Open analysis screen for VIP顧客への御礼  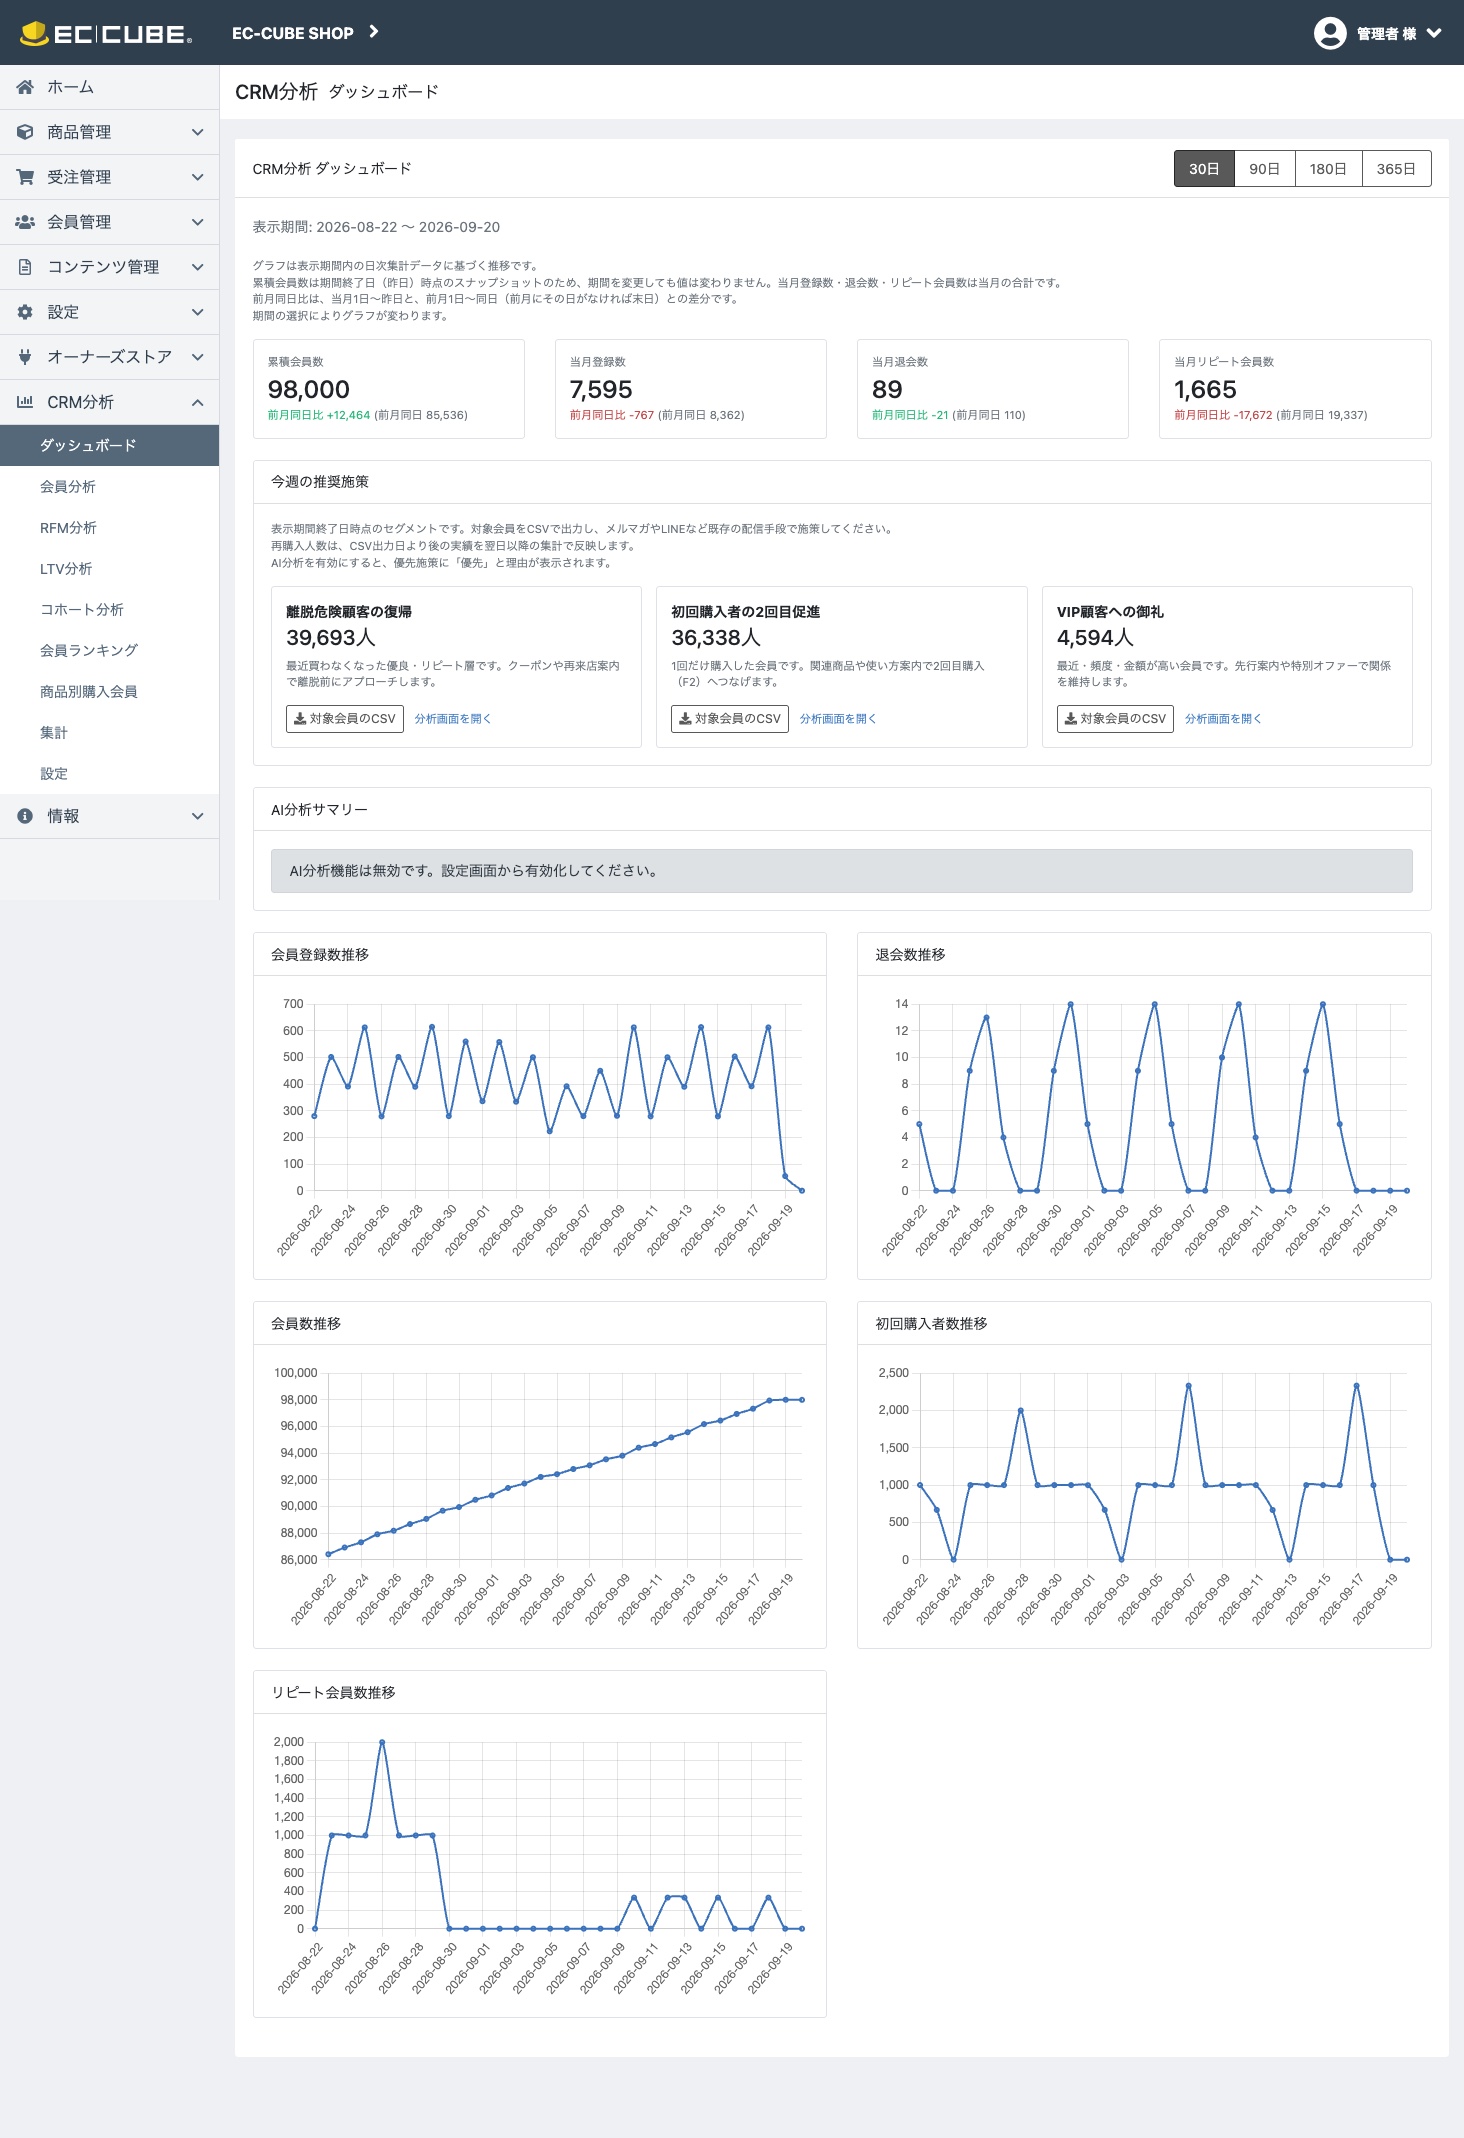click(x=1223, y=719)
